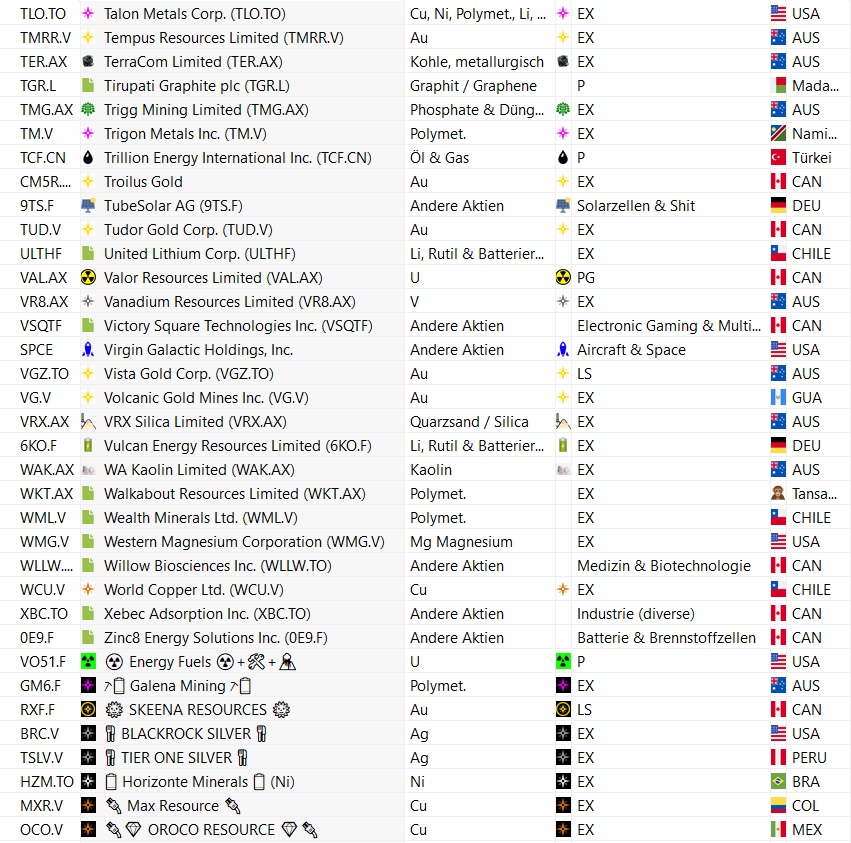Click the Chile flag in the United Lithium row
This screenshot has height=843, width=851.
coord(778,253)
